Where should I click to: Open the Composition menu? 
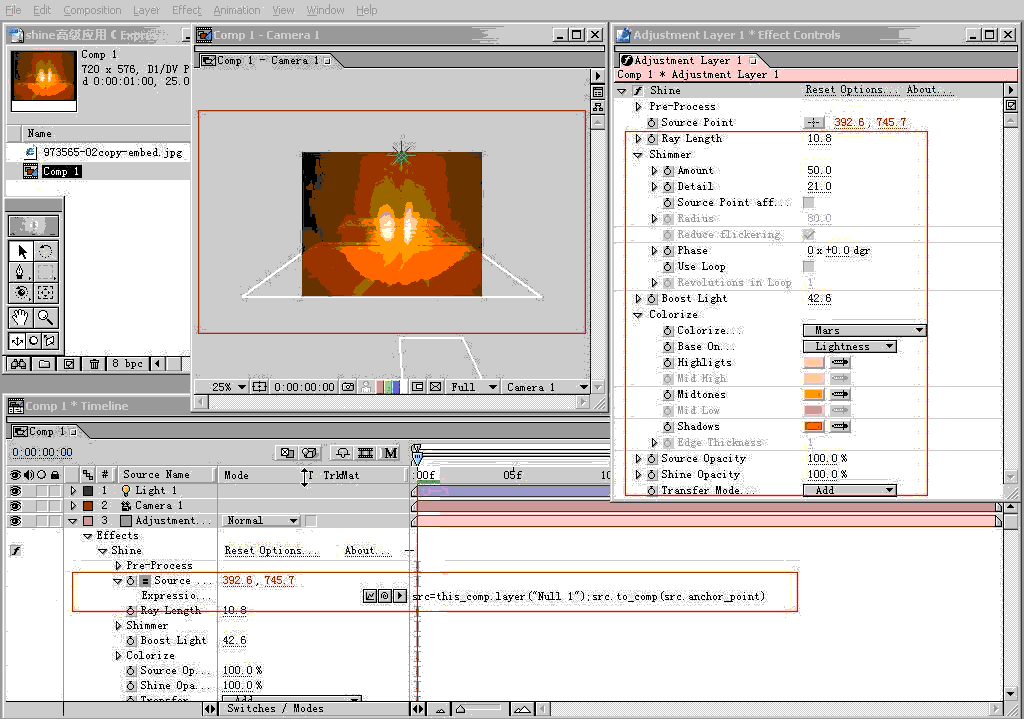tap(92, 10)
